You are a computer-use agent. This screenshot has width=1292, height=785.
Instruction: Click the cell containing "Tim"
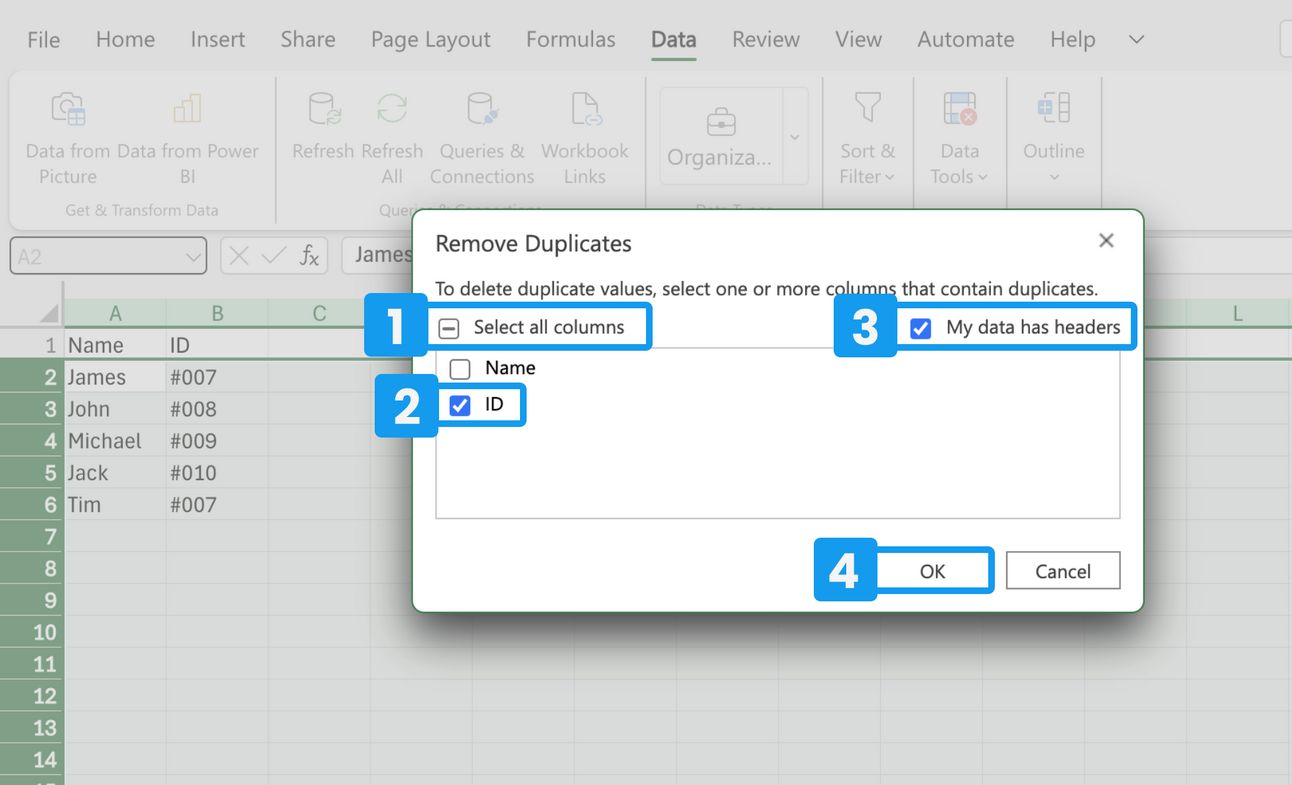[115, 505]
